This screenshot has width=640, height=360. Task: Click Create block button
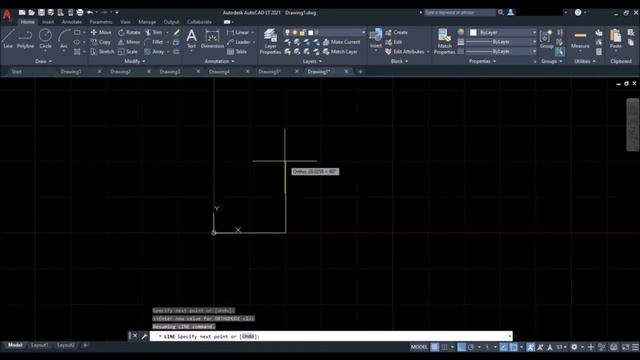(x=397, y=32)
